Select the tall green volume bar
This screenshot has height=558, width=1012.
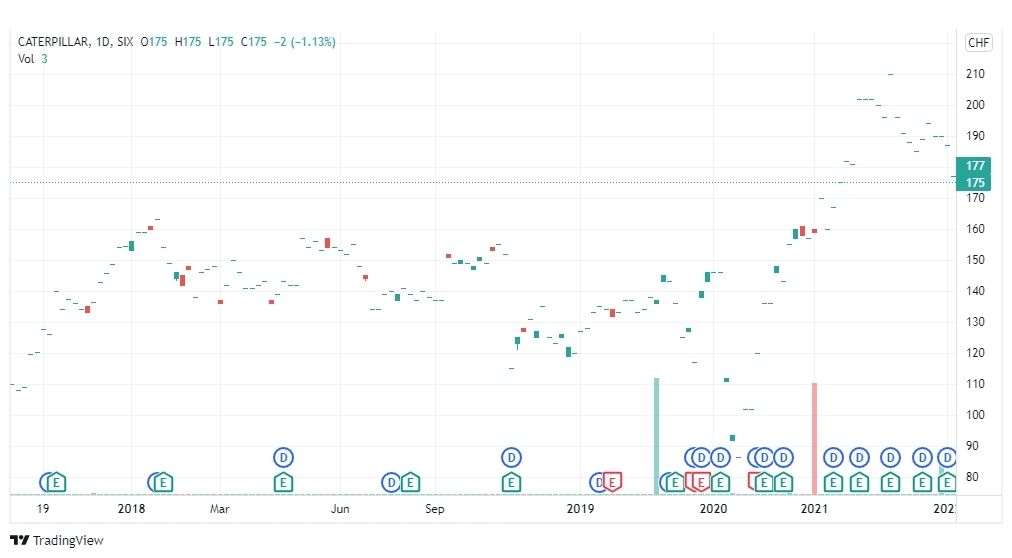tap(656, 436)
